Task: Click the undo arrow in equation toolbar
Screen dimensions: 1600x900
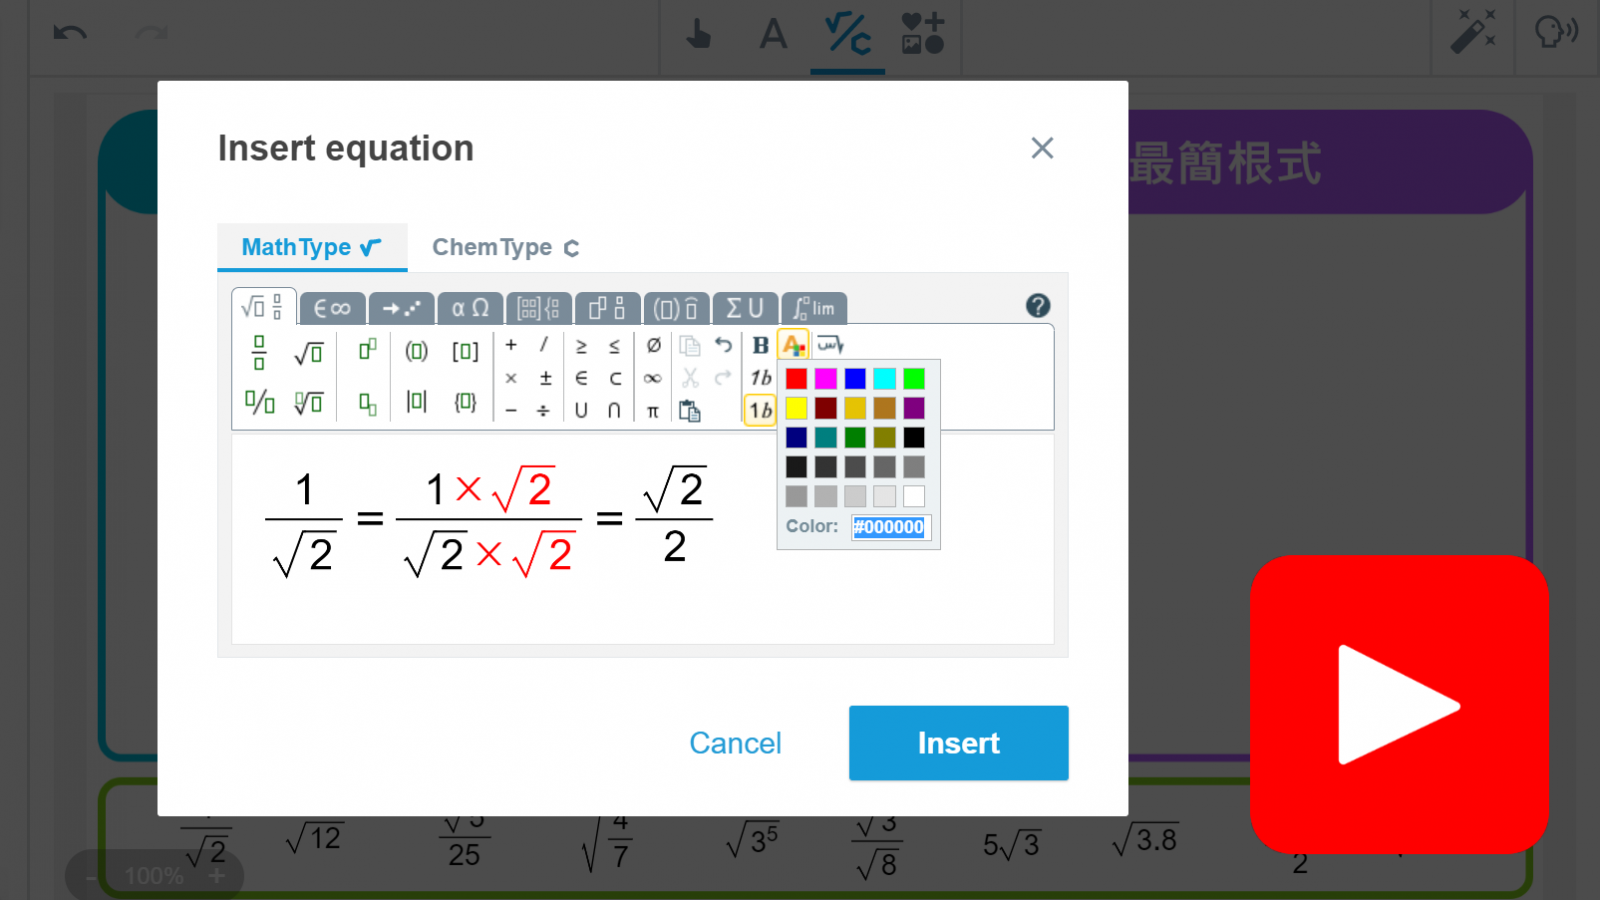Action: click(723, 346)
